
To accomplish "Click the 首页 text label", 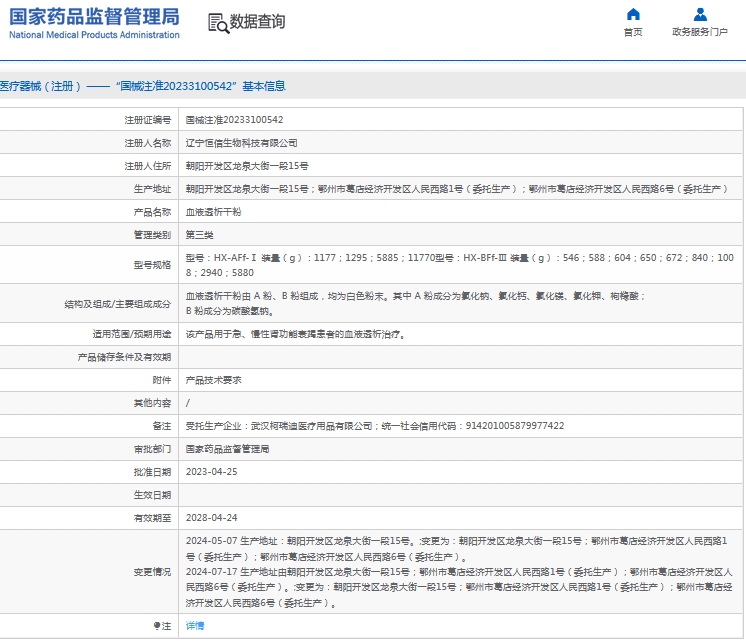I will point(633,32).
